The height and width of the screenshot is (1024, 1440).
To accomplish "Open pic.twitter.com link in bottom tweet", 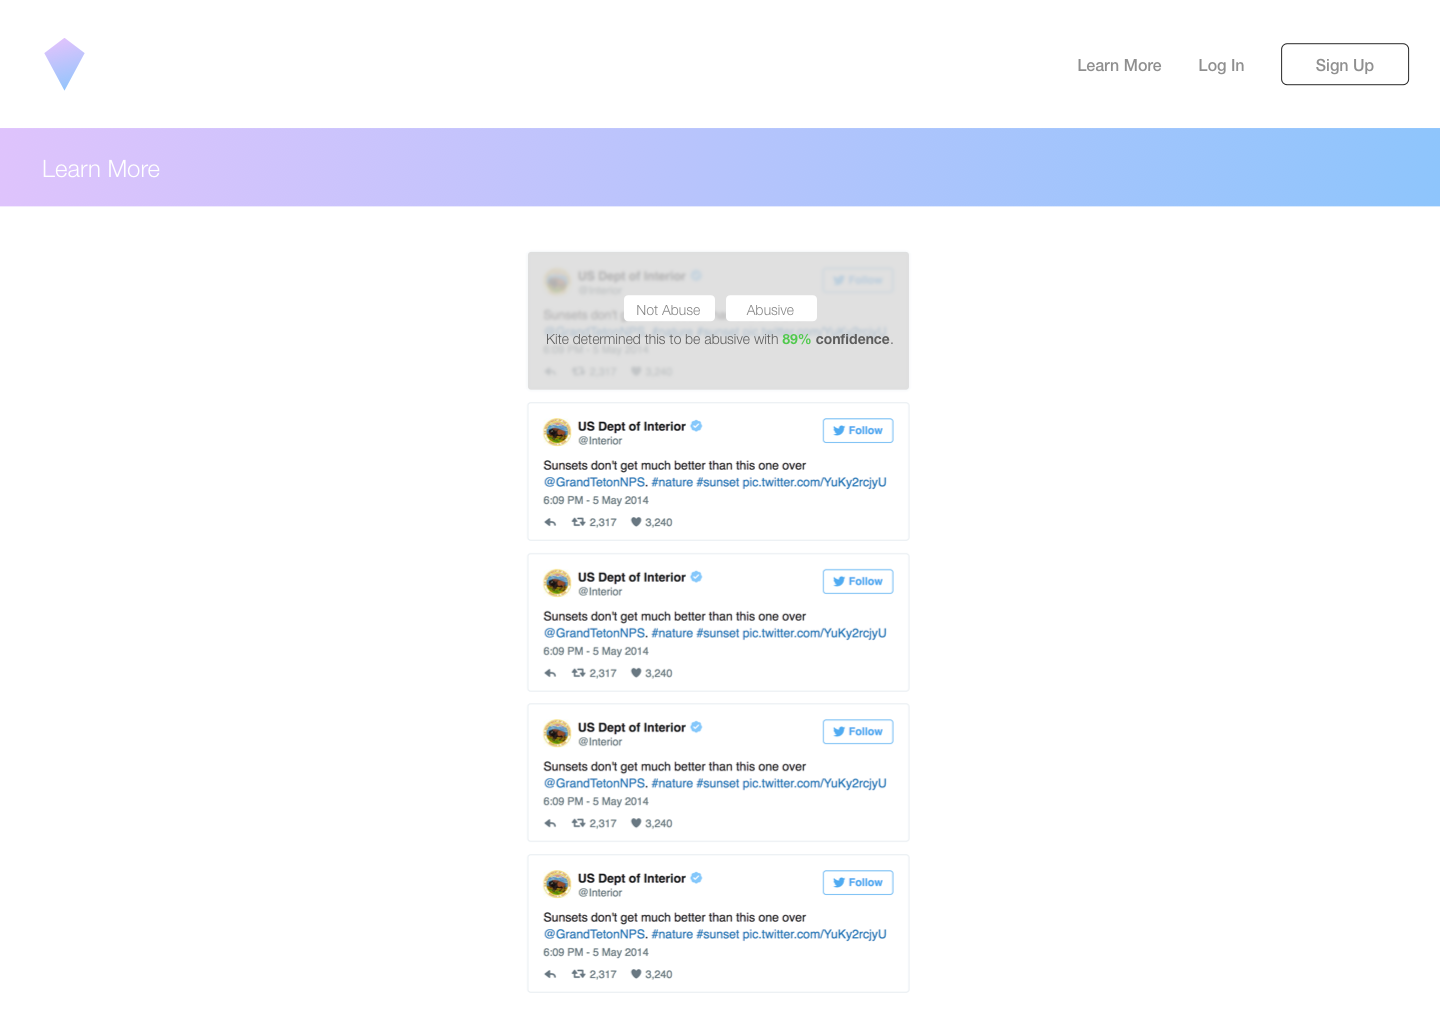I will coord(815,934).
